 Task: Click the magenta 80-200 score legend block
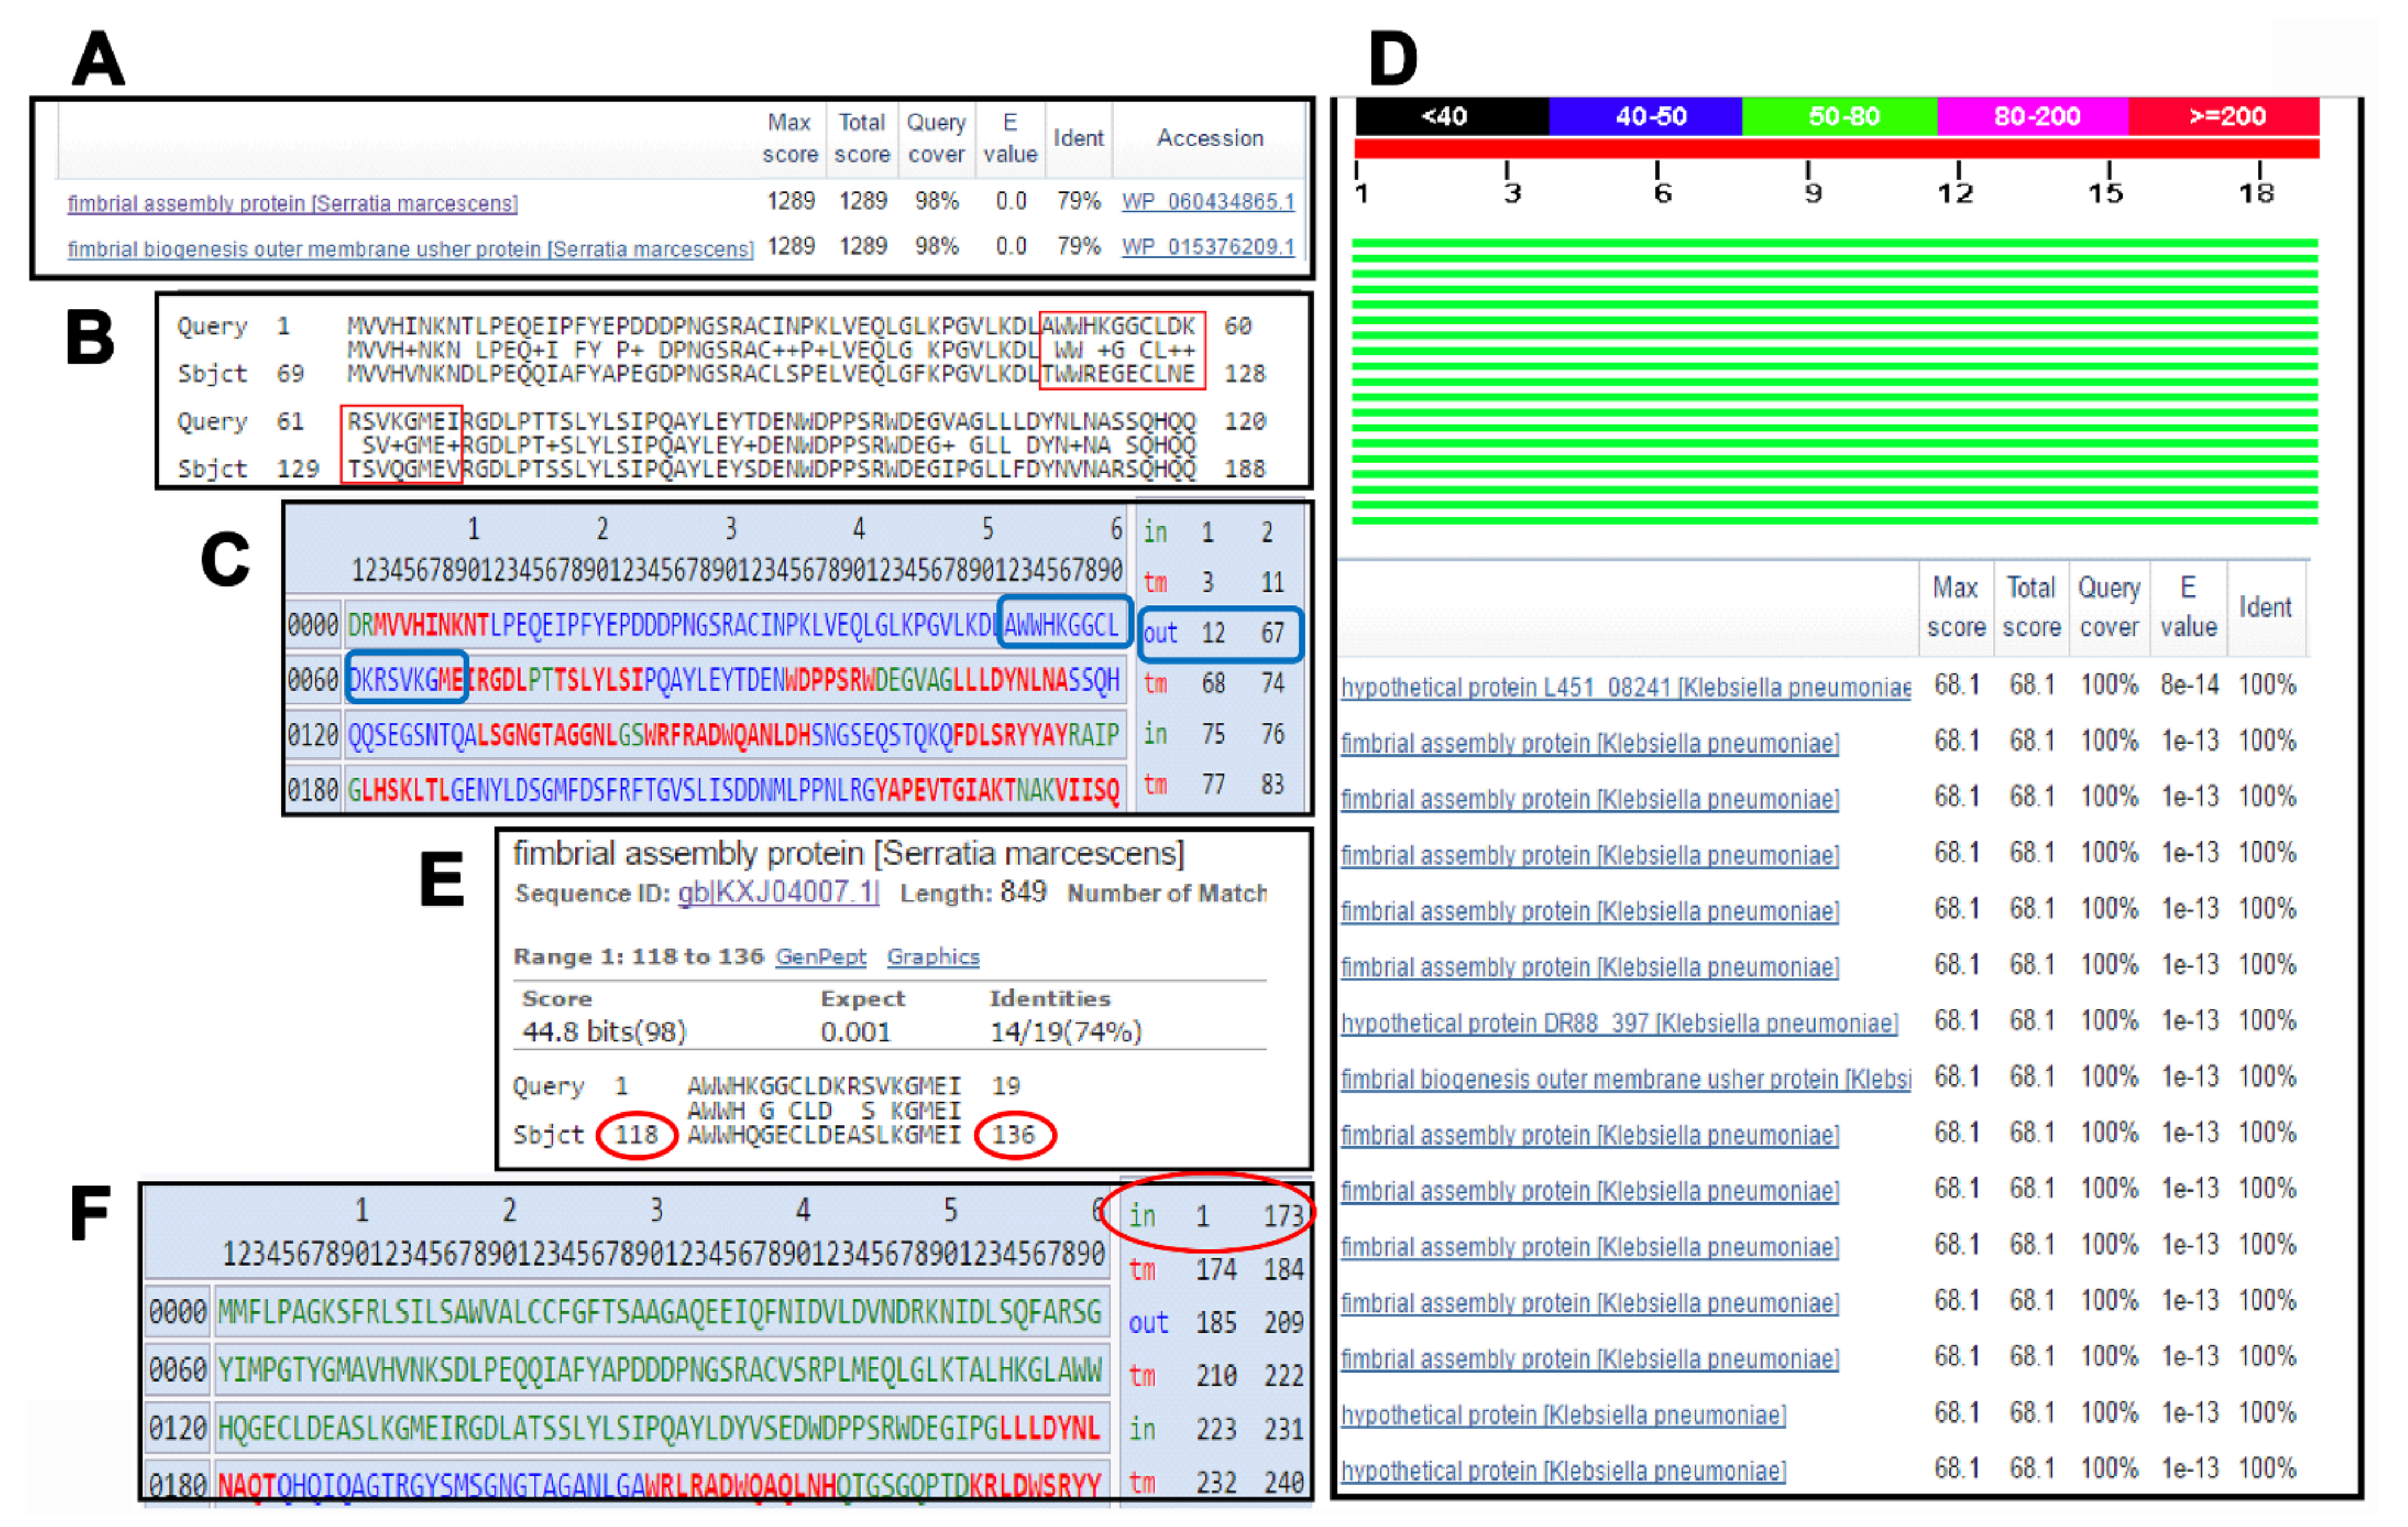pyautogui.click(x=2032, y=117)
